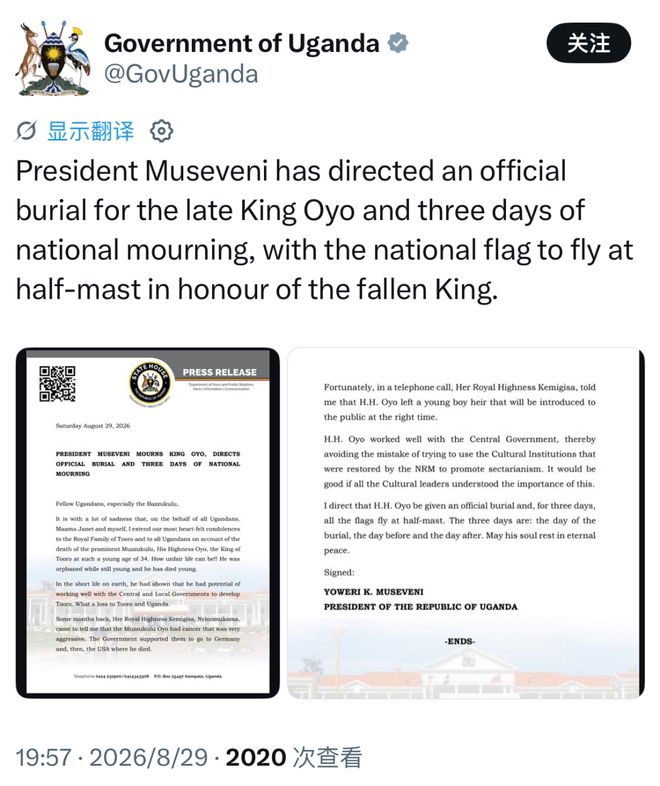Click the 19:57 post timestamp
Viewport: 660px width, 786px height.
43,757
